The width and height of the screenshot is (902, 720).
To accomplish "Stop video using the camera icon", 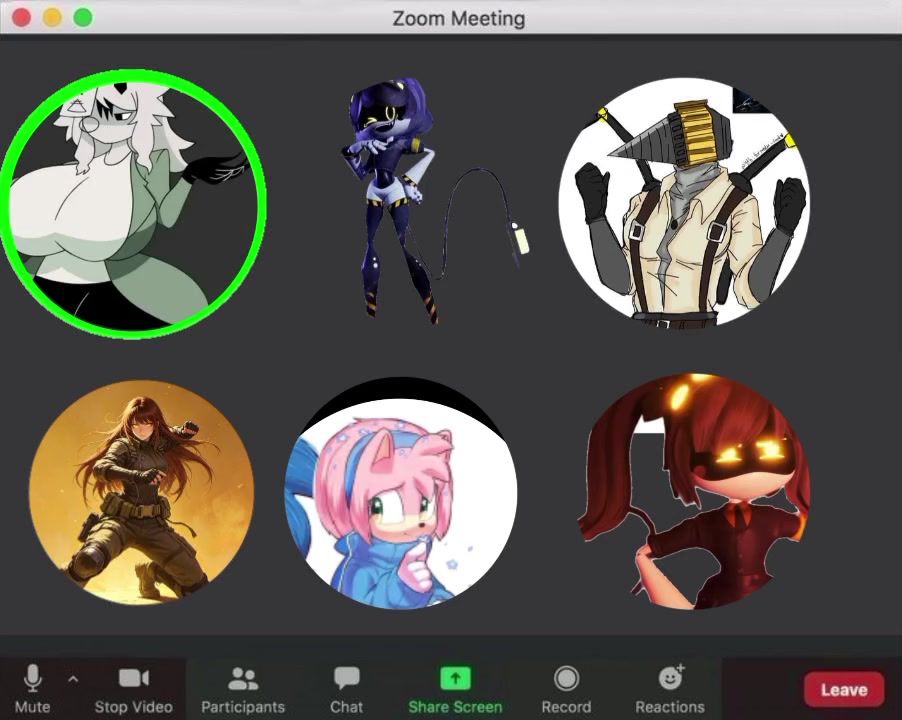I will point(133,688).
